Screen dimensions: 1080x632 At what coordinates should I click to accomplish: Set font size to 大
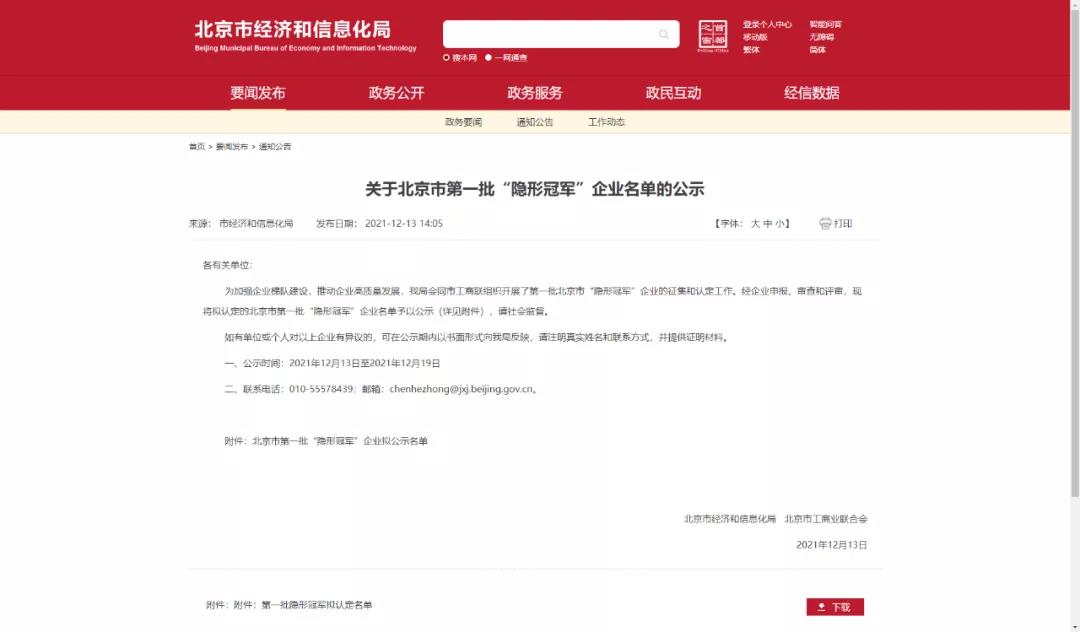[x=755, y=224]
